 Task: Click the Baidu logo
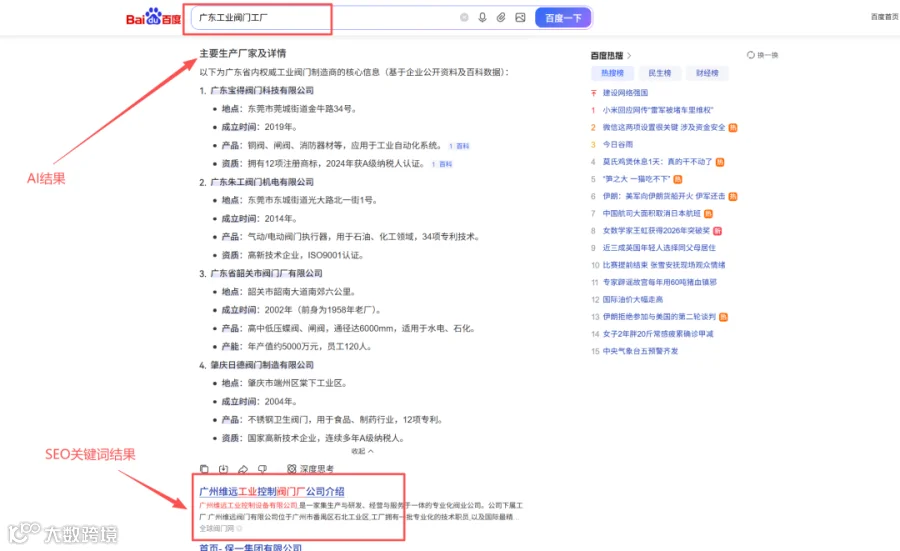(x=153, y=17)
